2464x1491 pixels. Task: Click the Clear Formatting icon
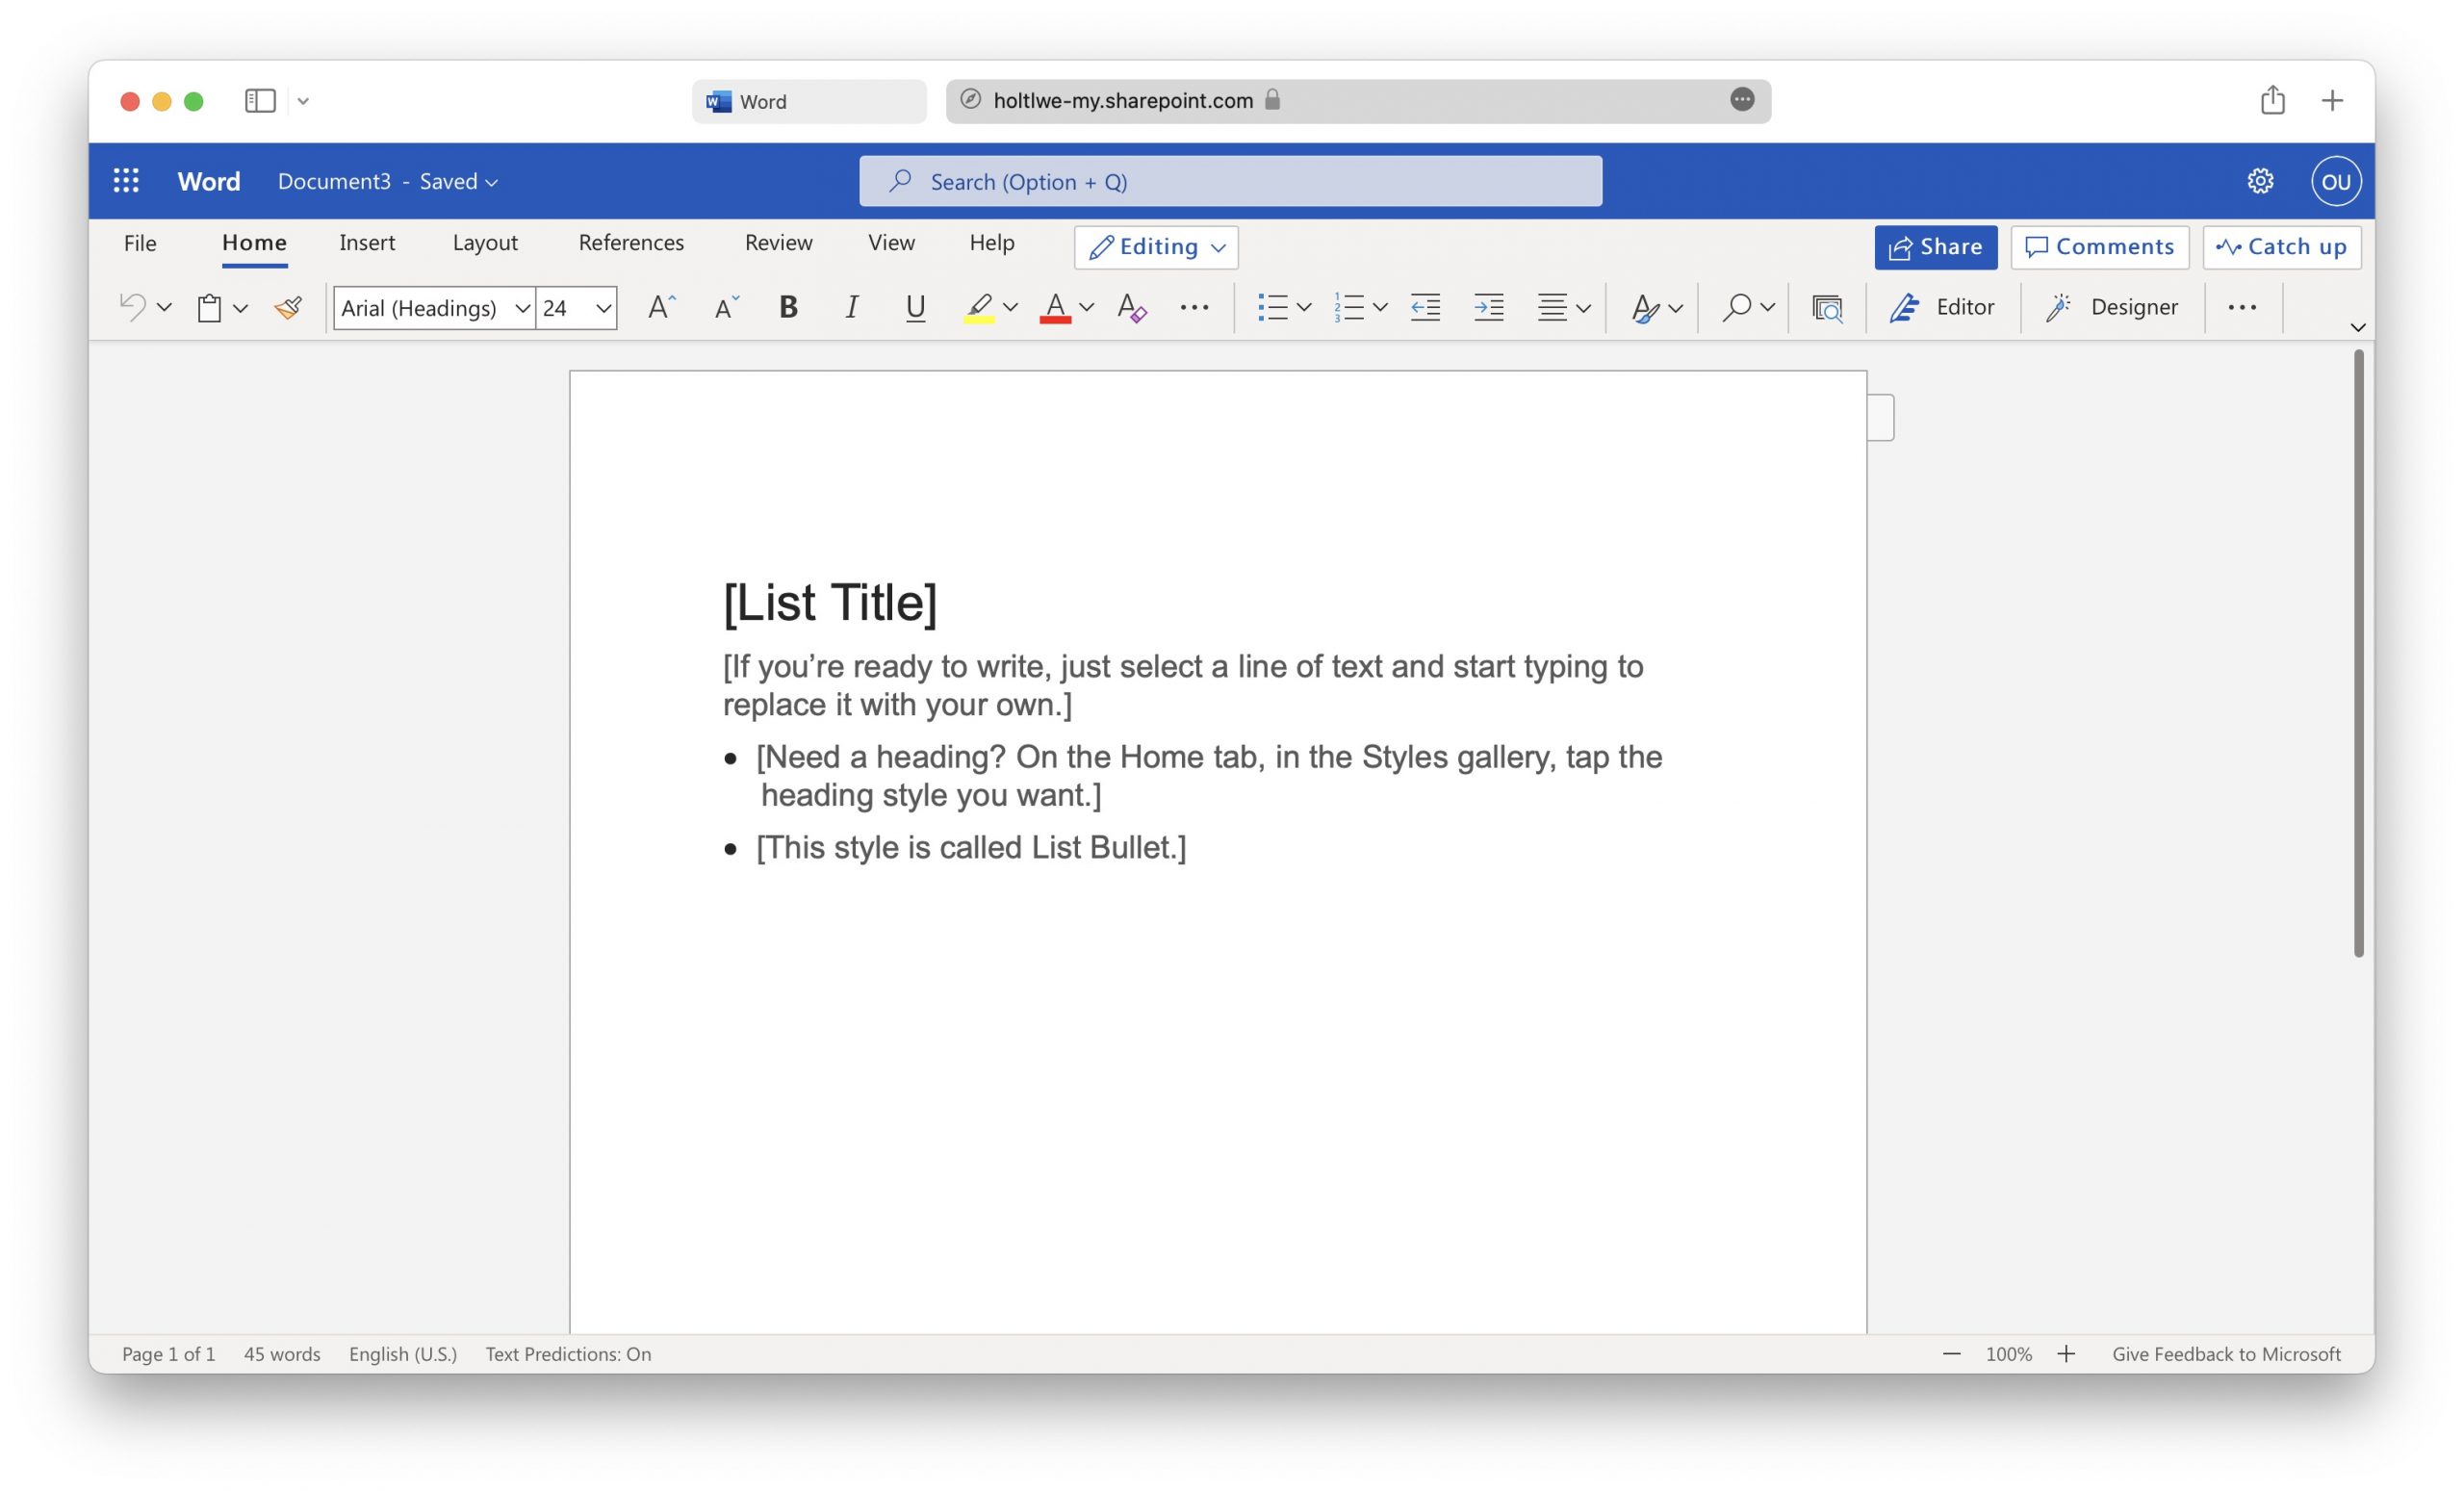pyautogui.click(x=1131, y=307)
